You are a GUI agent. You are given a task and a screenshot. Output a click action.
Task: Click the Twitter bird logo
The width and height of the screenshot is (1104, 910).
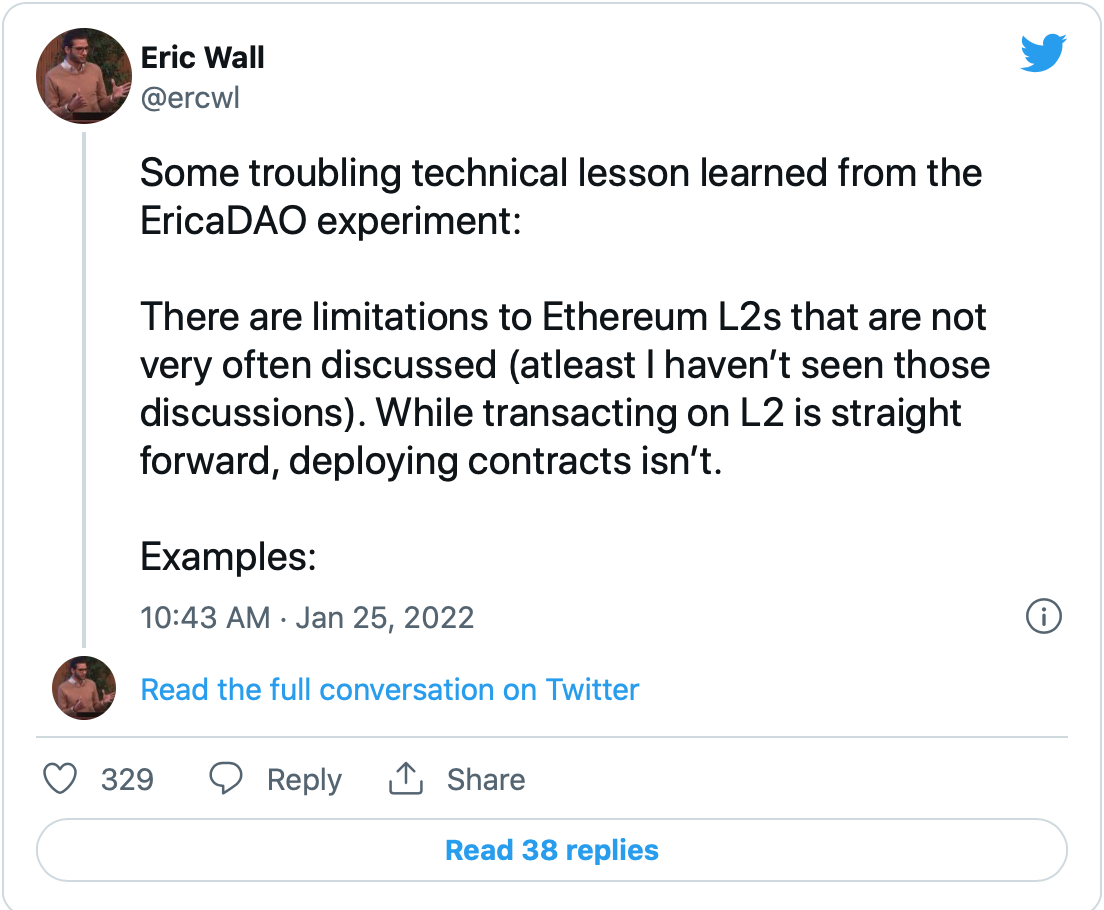pos(1043,53)
